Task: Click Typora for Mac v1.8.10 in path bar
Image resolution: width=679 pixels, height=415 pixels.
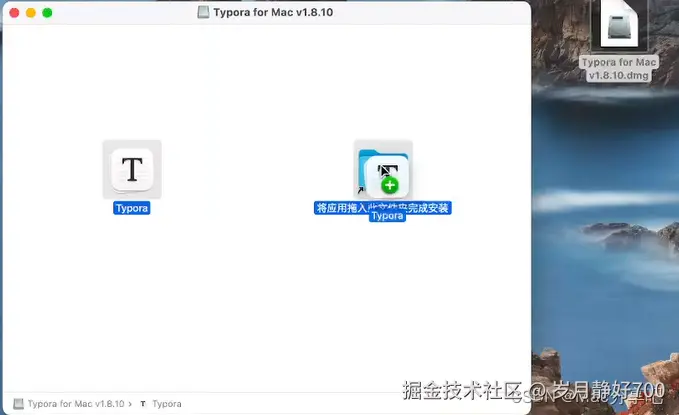Action: 76,404
